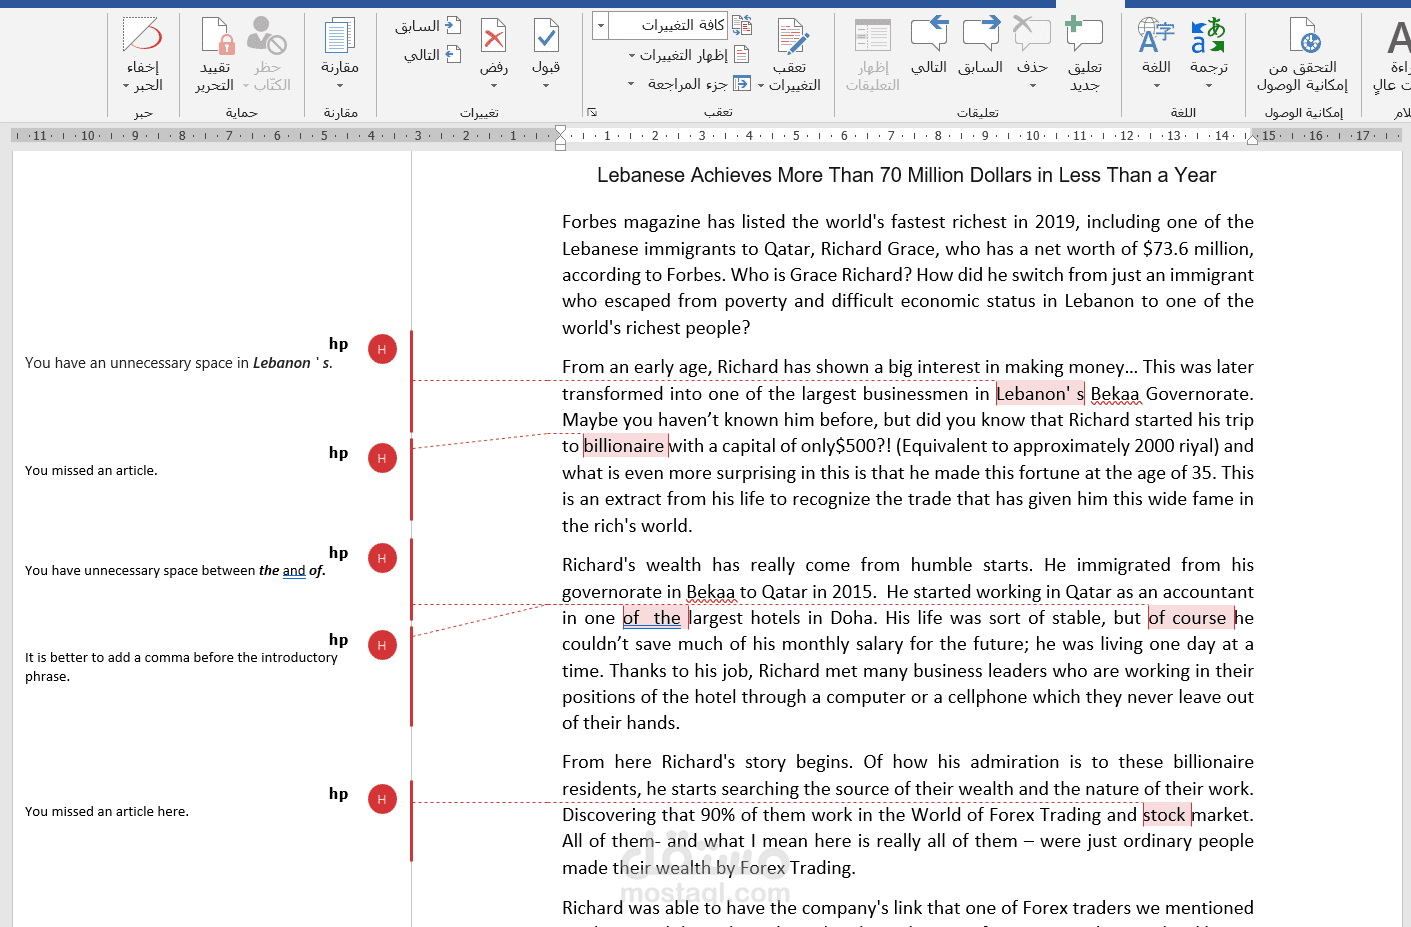Click the title 'Lebanese Achieves More Than 70 Million Dollars'
This screenshot has height=927, width=1411.
[907, 175]
